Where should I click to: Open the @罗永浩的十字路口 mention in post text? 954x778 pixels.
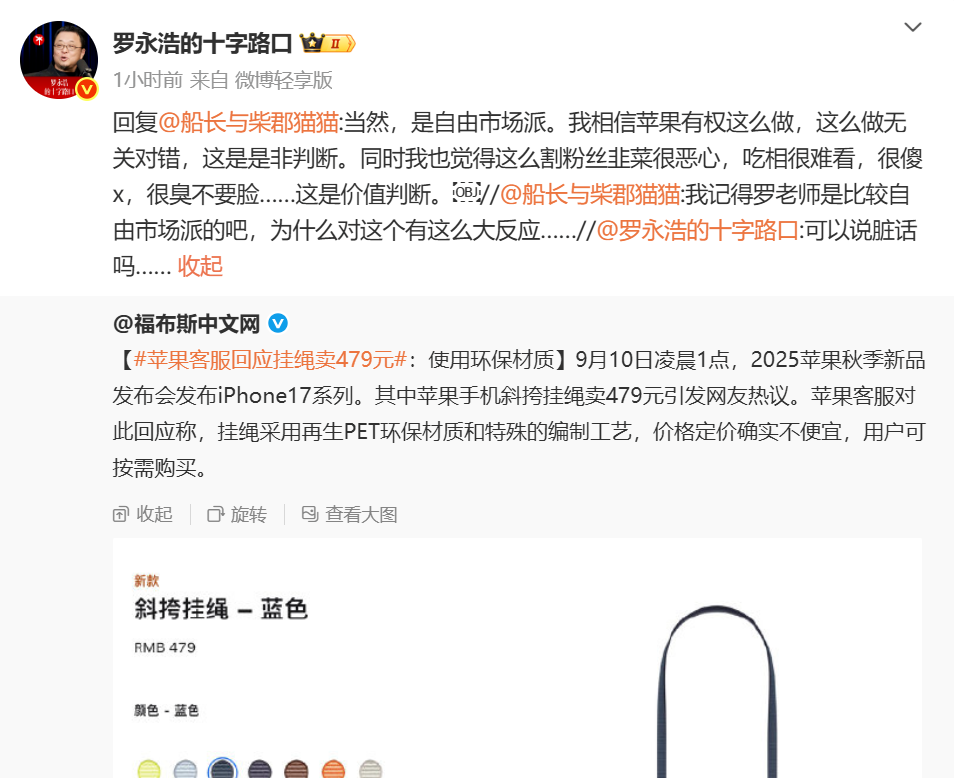click(697, 231)
